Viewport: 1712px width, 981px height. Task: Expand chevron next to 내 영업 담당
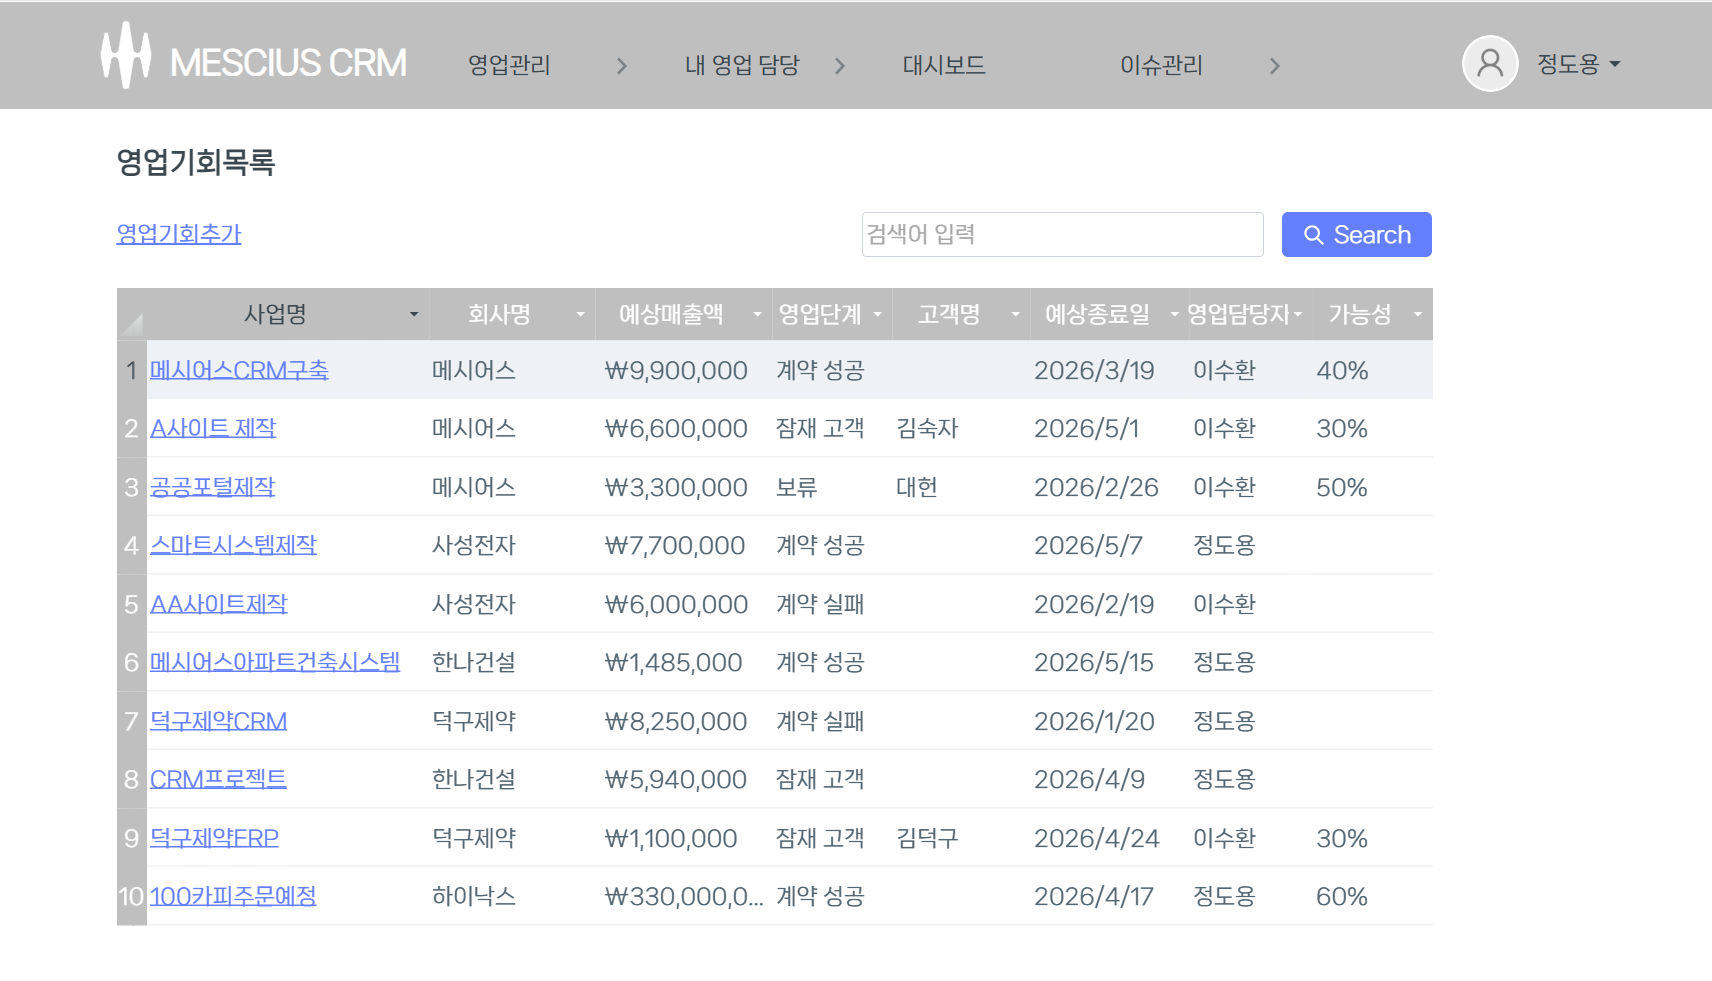[x=840, y=66]
